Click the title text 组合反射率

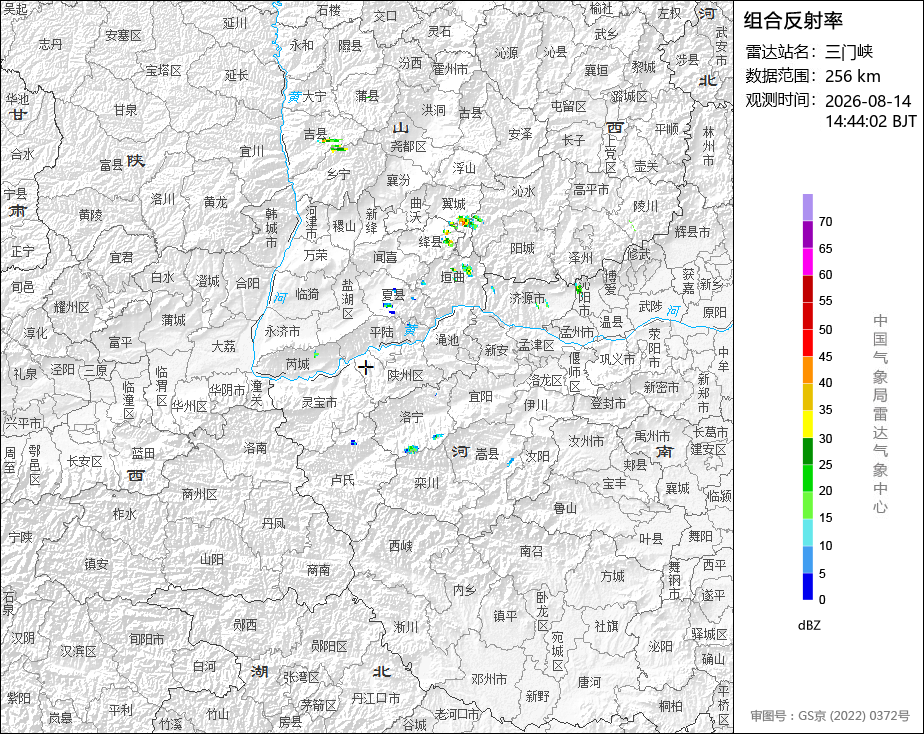(x=793, y=21)
